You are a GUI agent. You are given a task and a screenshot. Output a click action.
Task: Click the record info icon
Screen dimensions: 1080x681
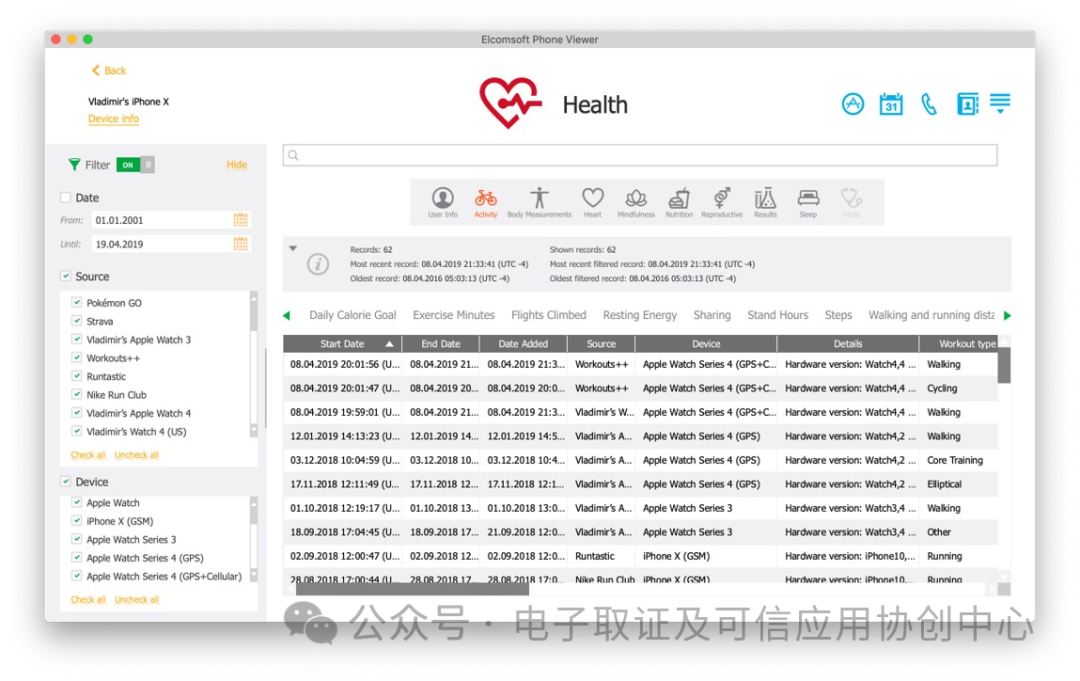[318, 264]
